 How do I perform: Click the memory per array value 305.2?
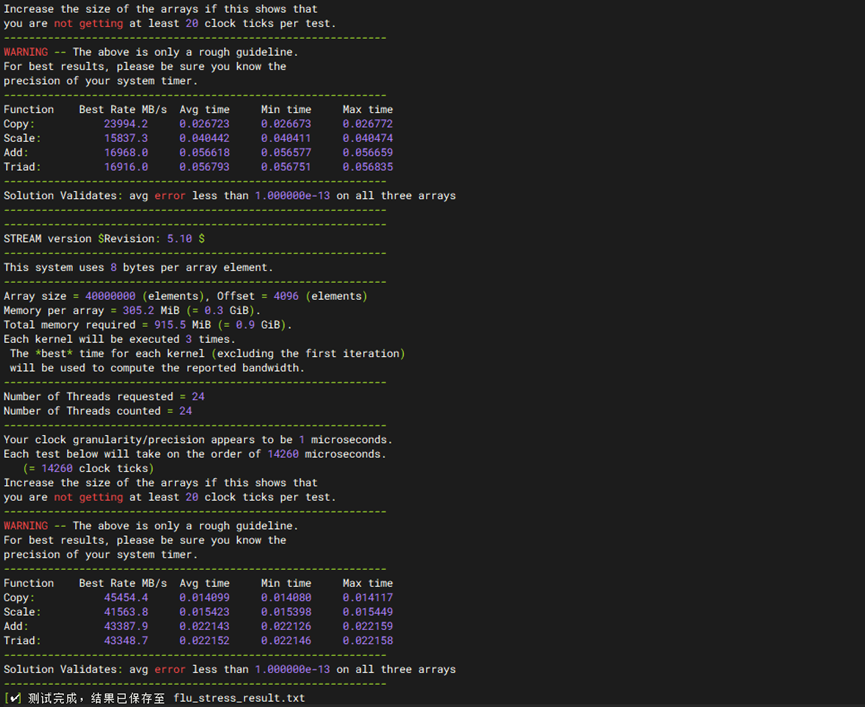point(138,310)
